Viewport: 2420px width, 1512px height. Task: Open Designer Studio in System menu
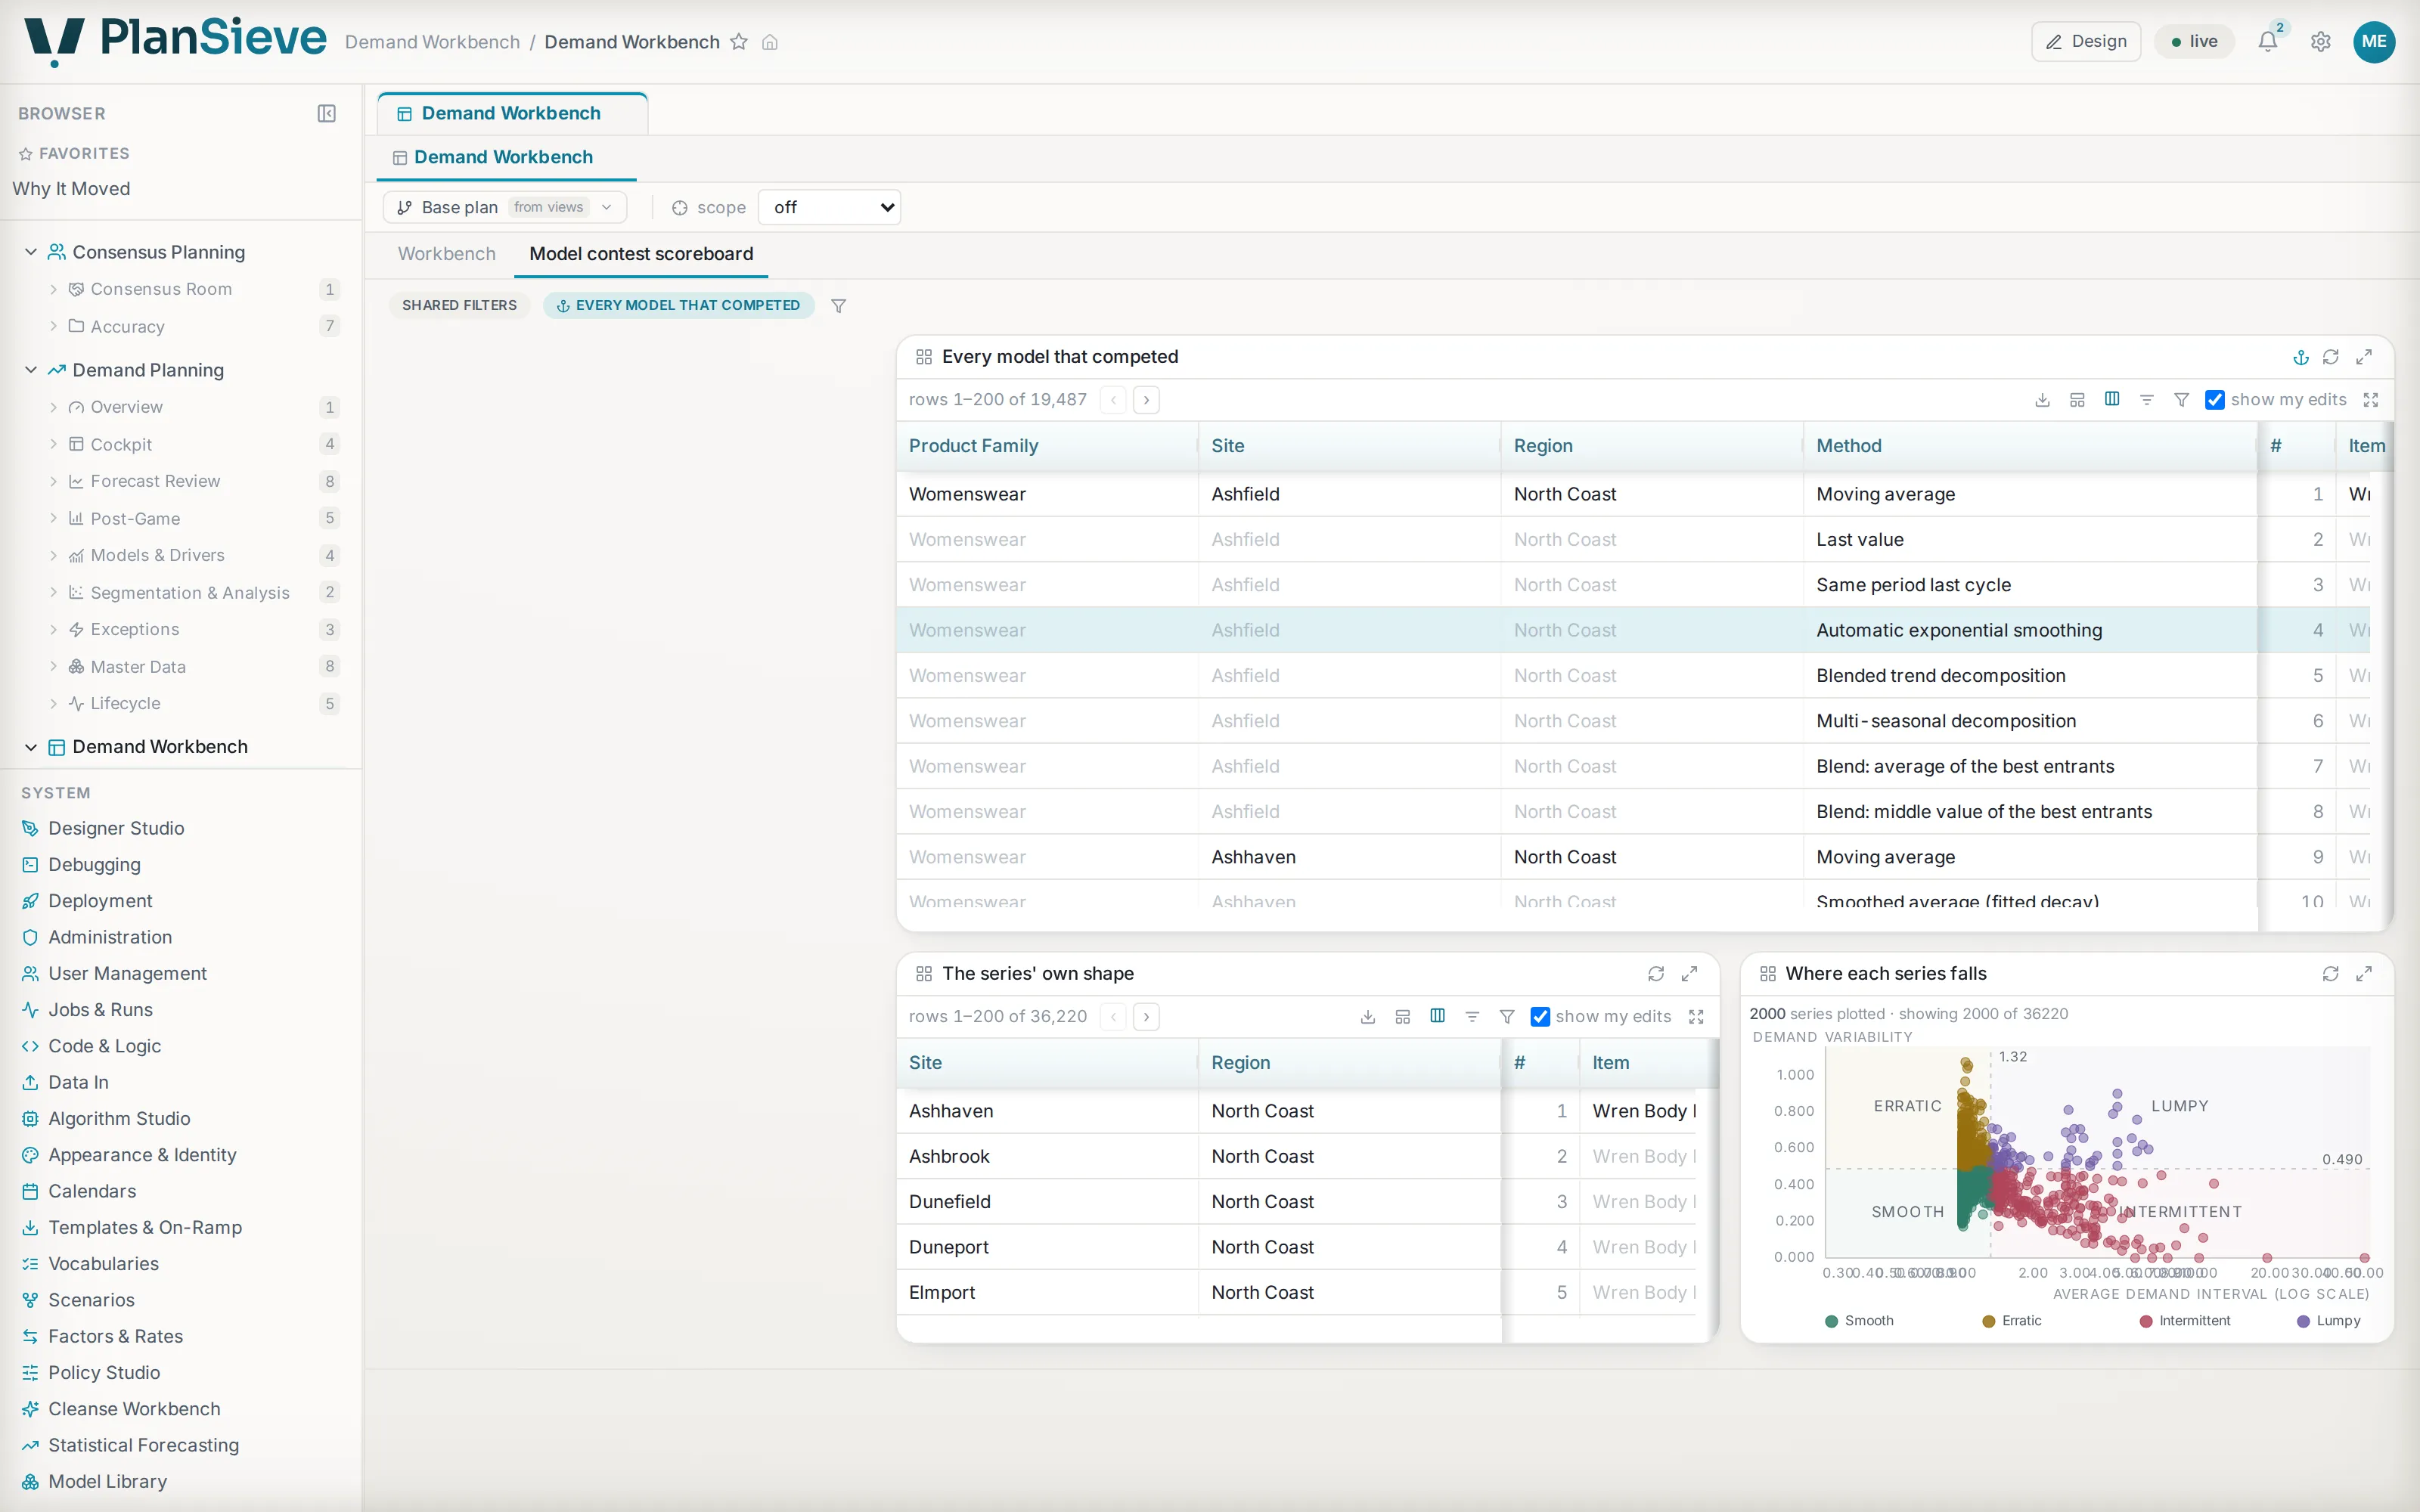coord(116,828)
